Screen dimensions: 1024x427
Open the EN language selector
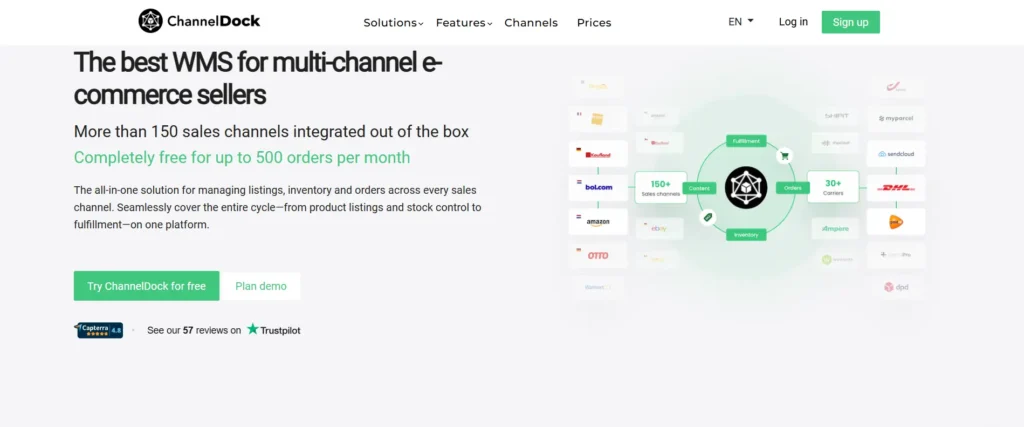tap(741, 22)
